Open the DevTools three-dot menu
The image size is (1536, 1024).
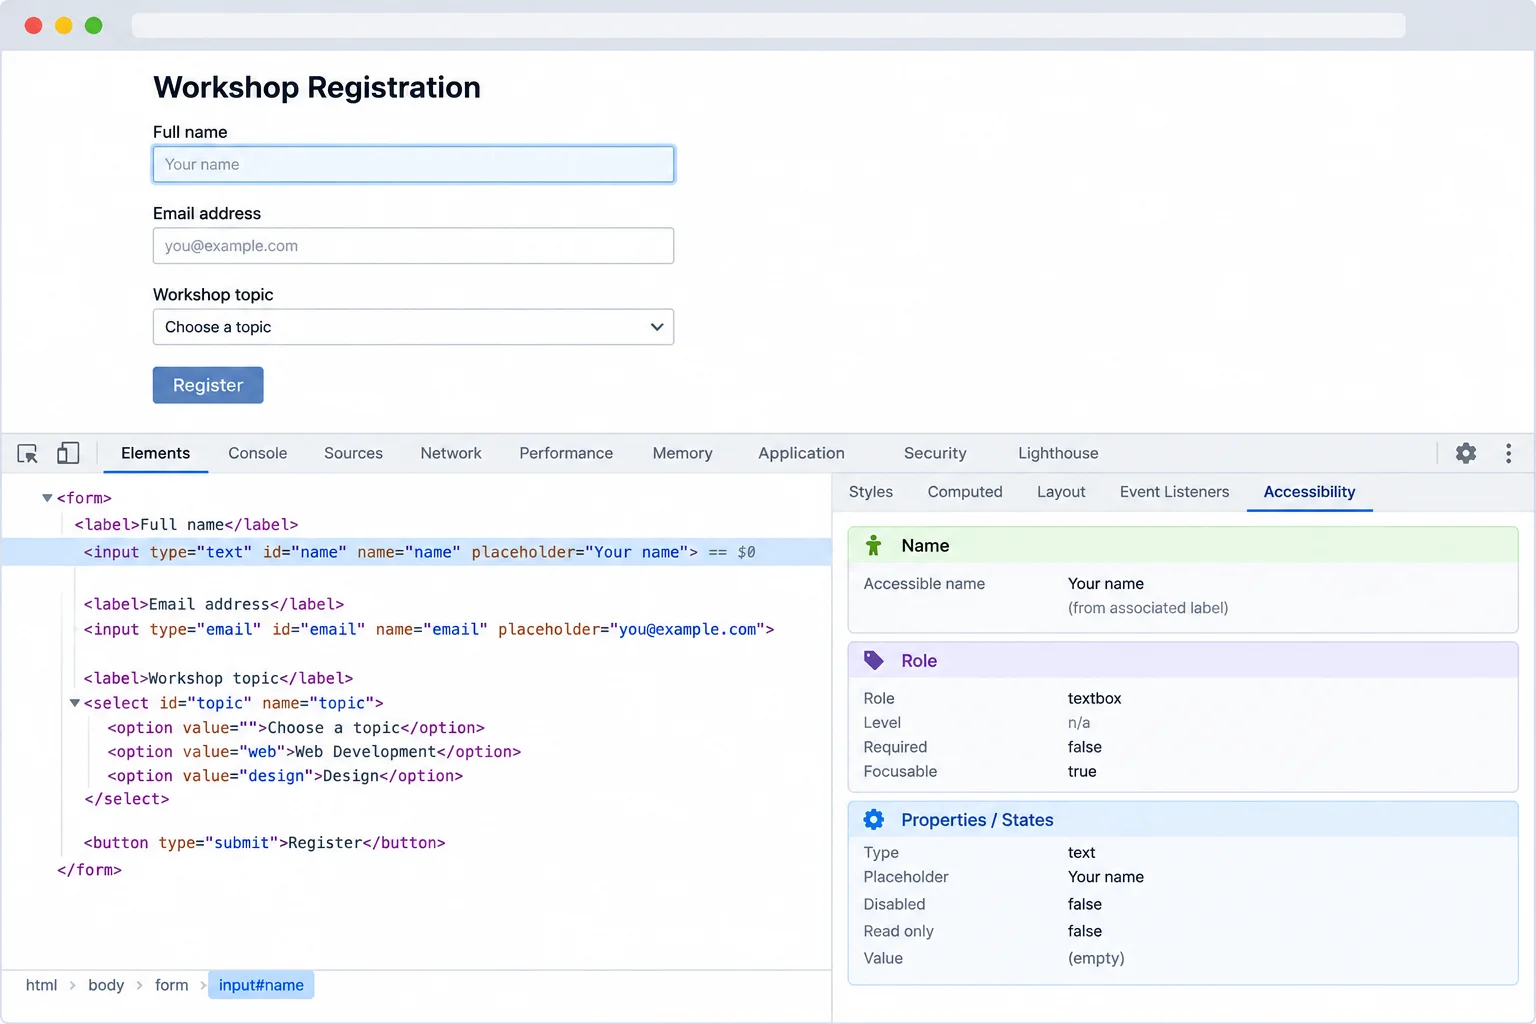click(x=1508, y=453)
